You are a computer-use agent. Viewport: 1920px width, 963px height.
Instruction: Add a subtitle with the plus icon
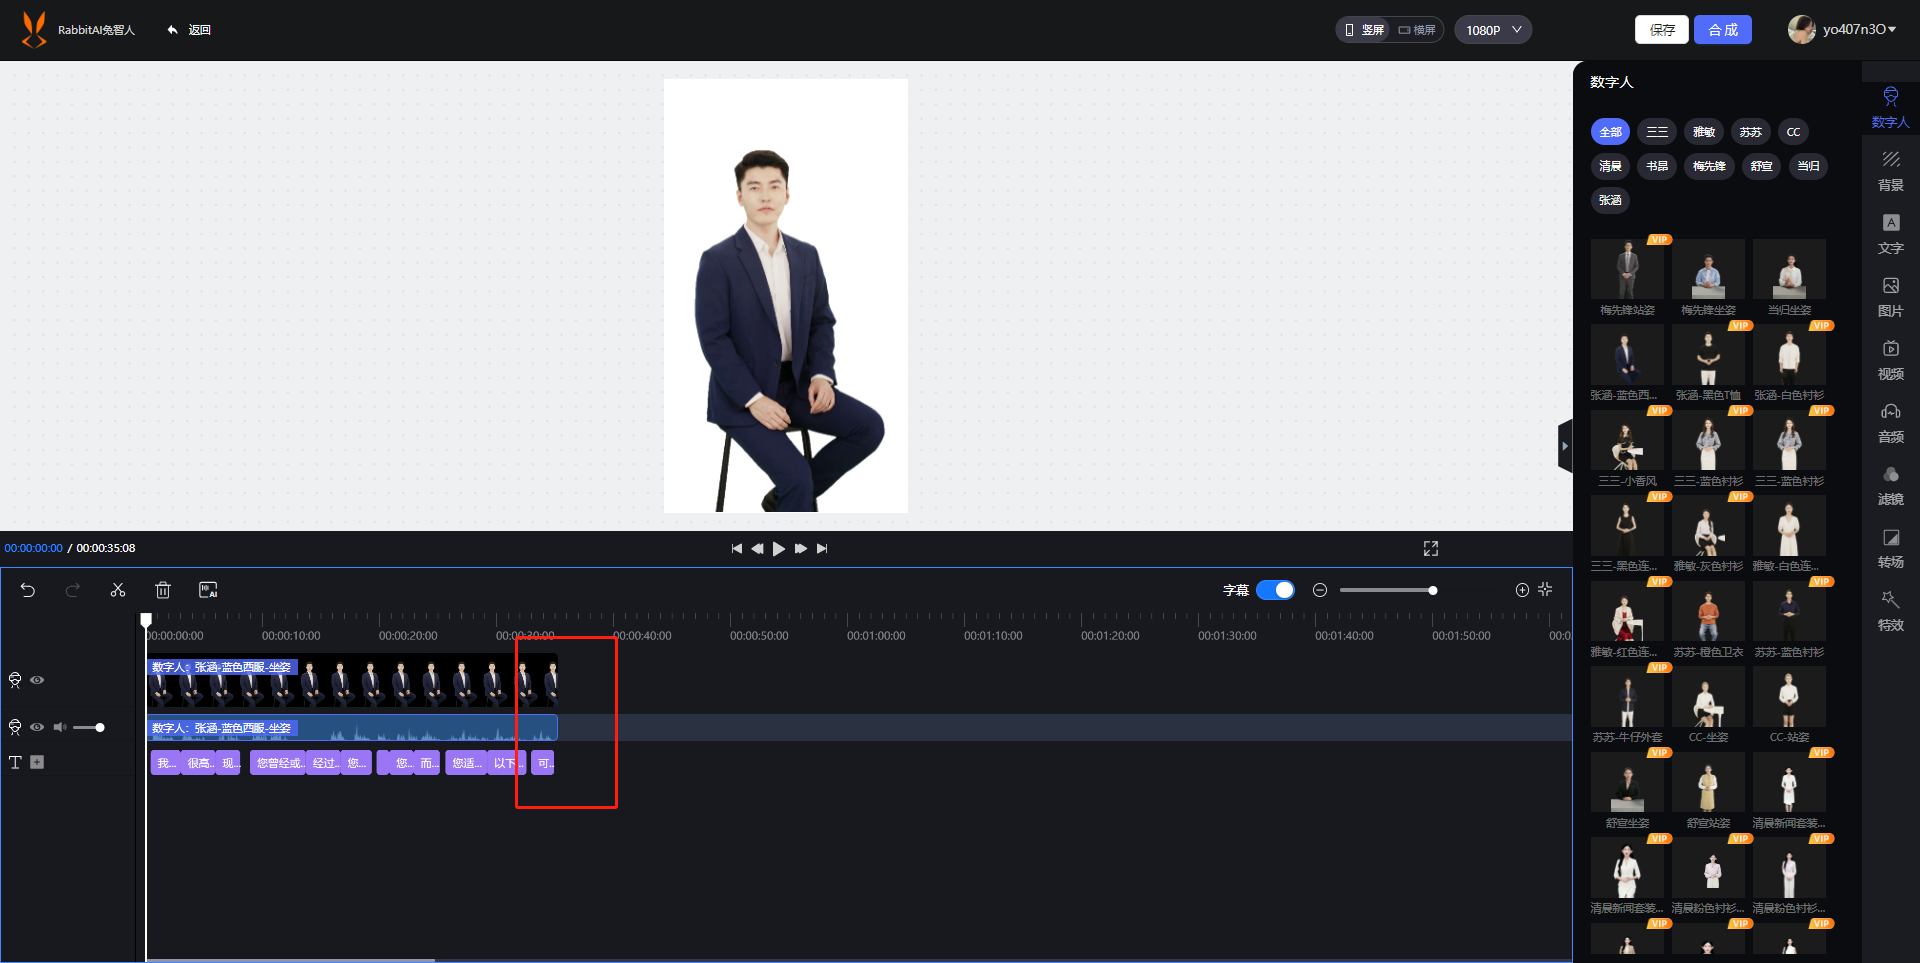[x=37, y=762]
